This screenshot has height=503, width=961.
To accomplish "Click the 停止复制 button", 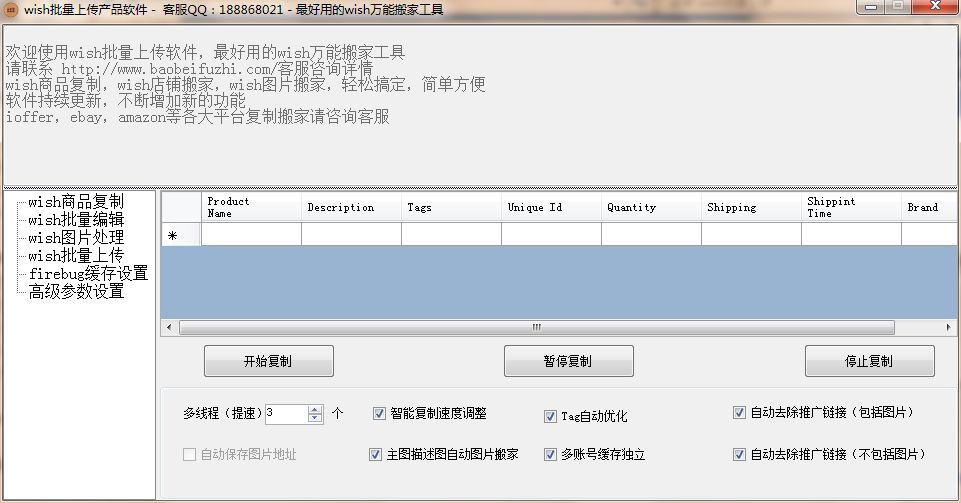I will 869,361.
